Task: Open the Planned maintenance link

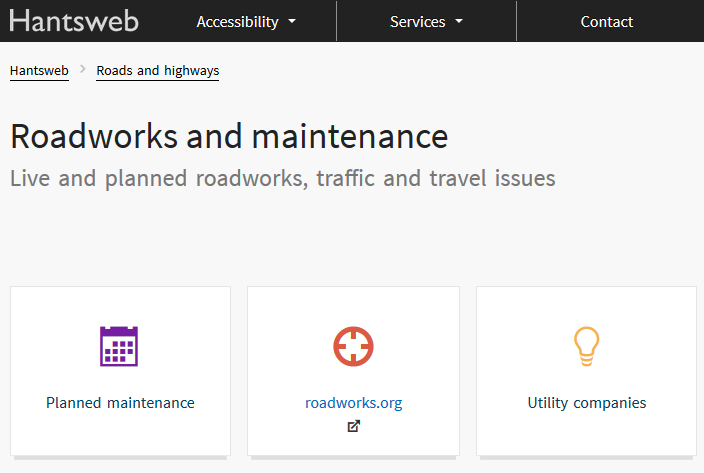Action: coord(120,403)
